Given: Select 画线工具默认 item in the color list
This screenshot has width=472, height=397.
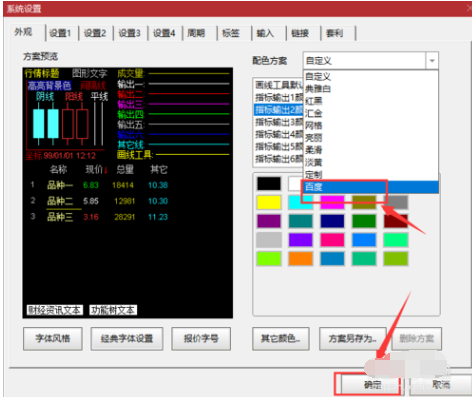Looking at the screenshot, I should click(x=279, y=85).
